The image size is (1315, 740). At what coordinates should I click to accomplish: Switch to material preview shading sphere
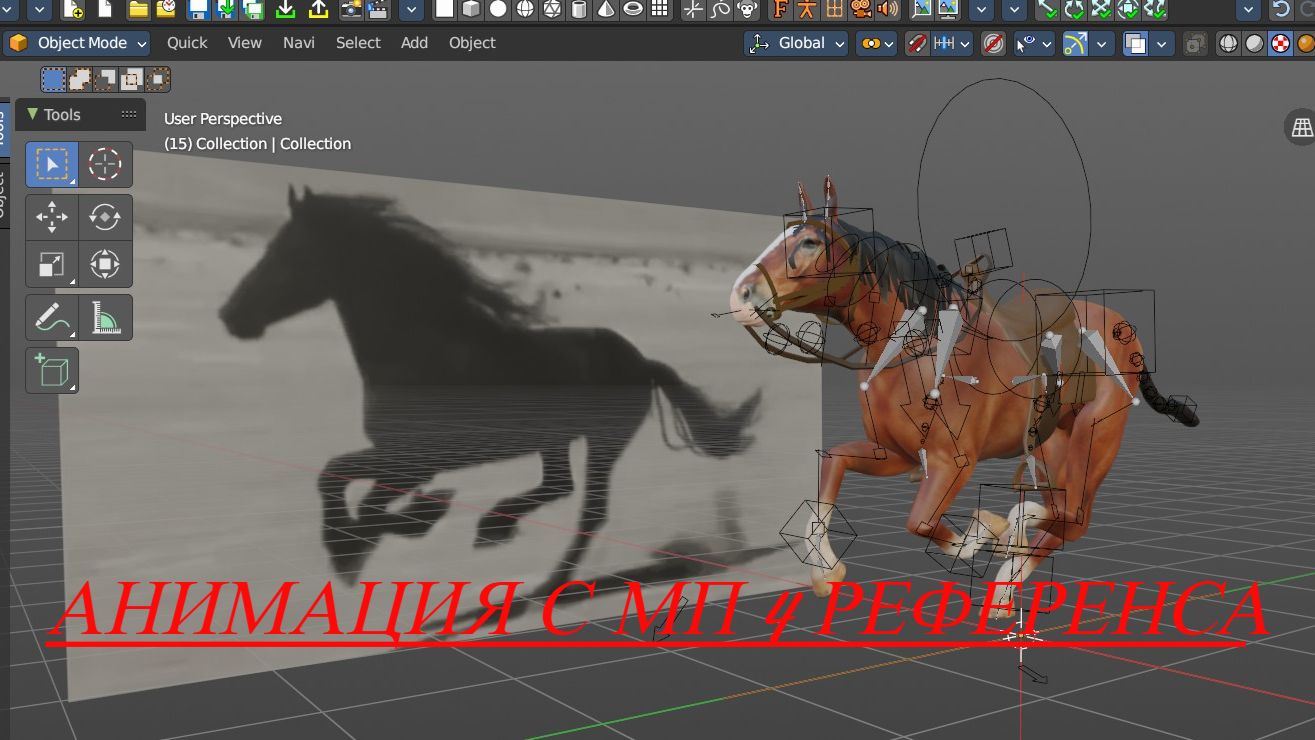tap(1280, 44)
